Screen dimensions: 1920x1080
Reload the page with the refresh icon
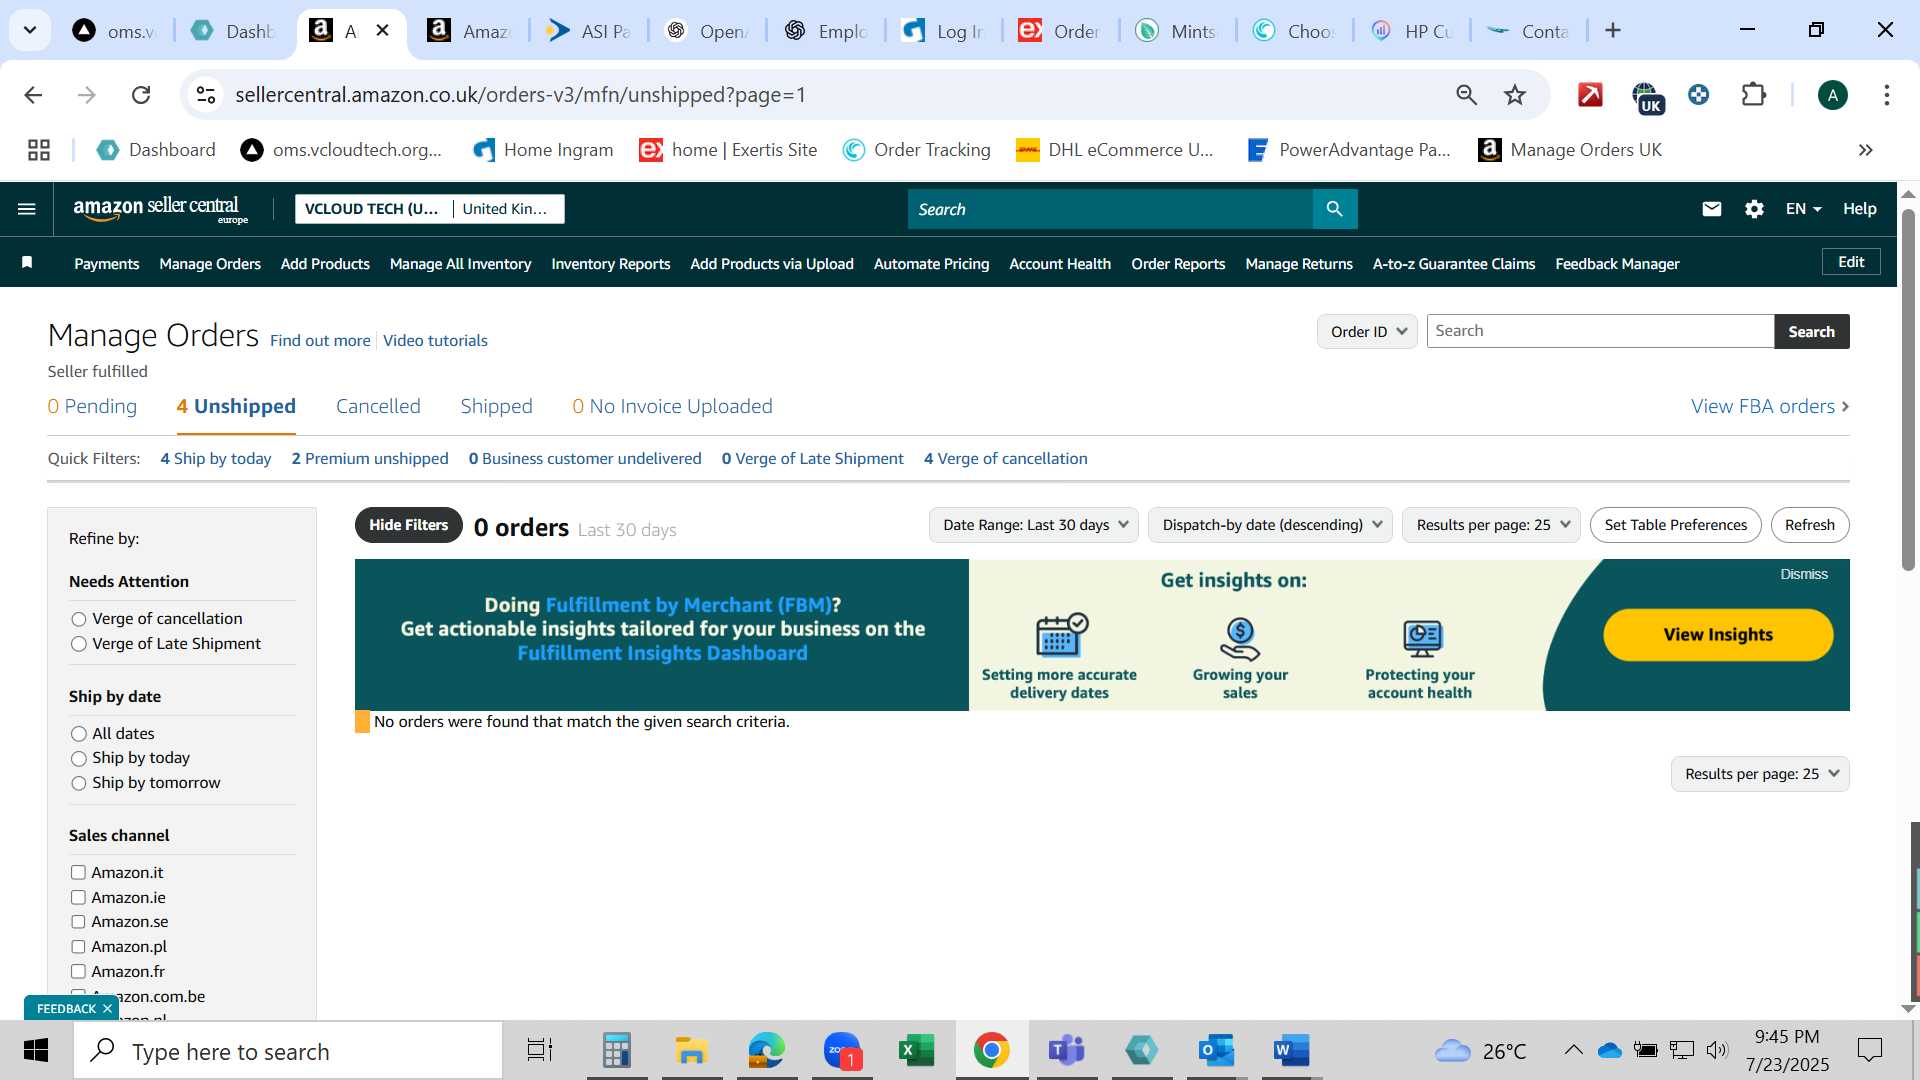141,95
